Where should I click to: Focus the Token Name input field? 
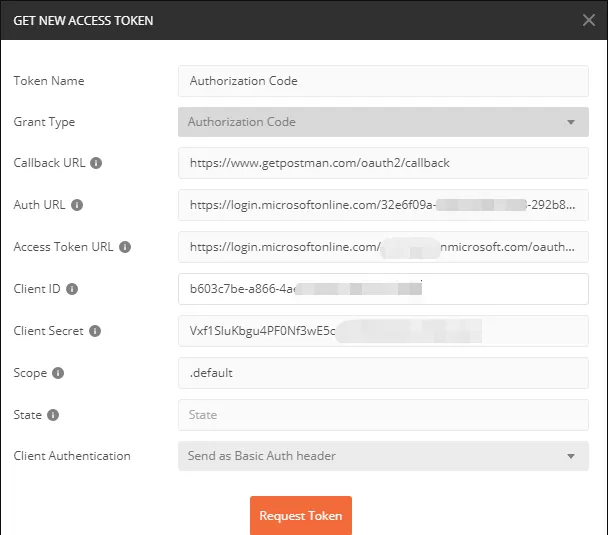tap(383, 81)
